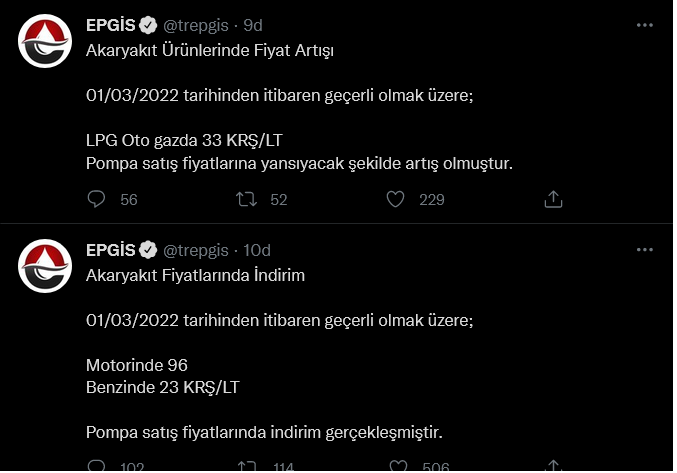Share the first EPGİS tweet
The image size is (677, 473).
point(553,200)
